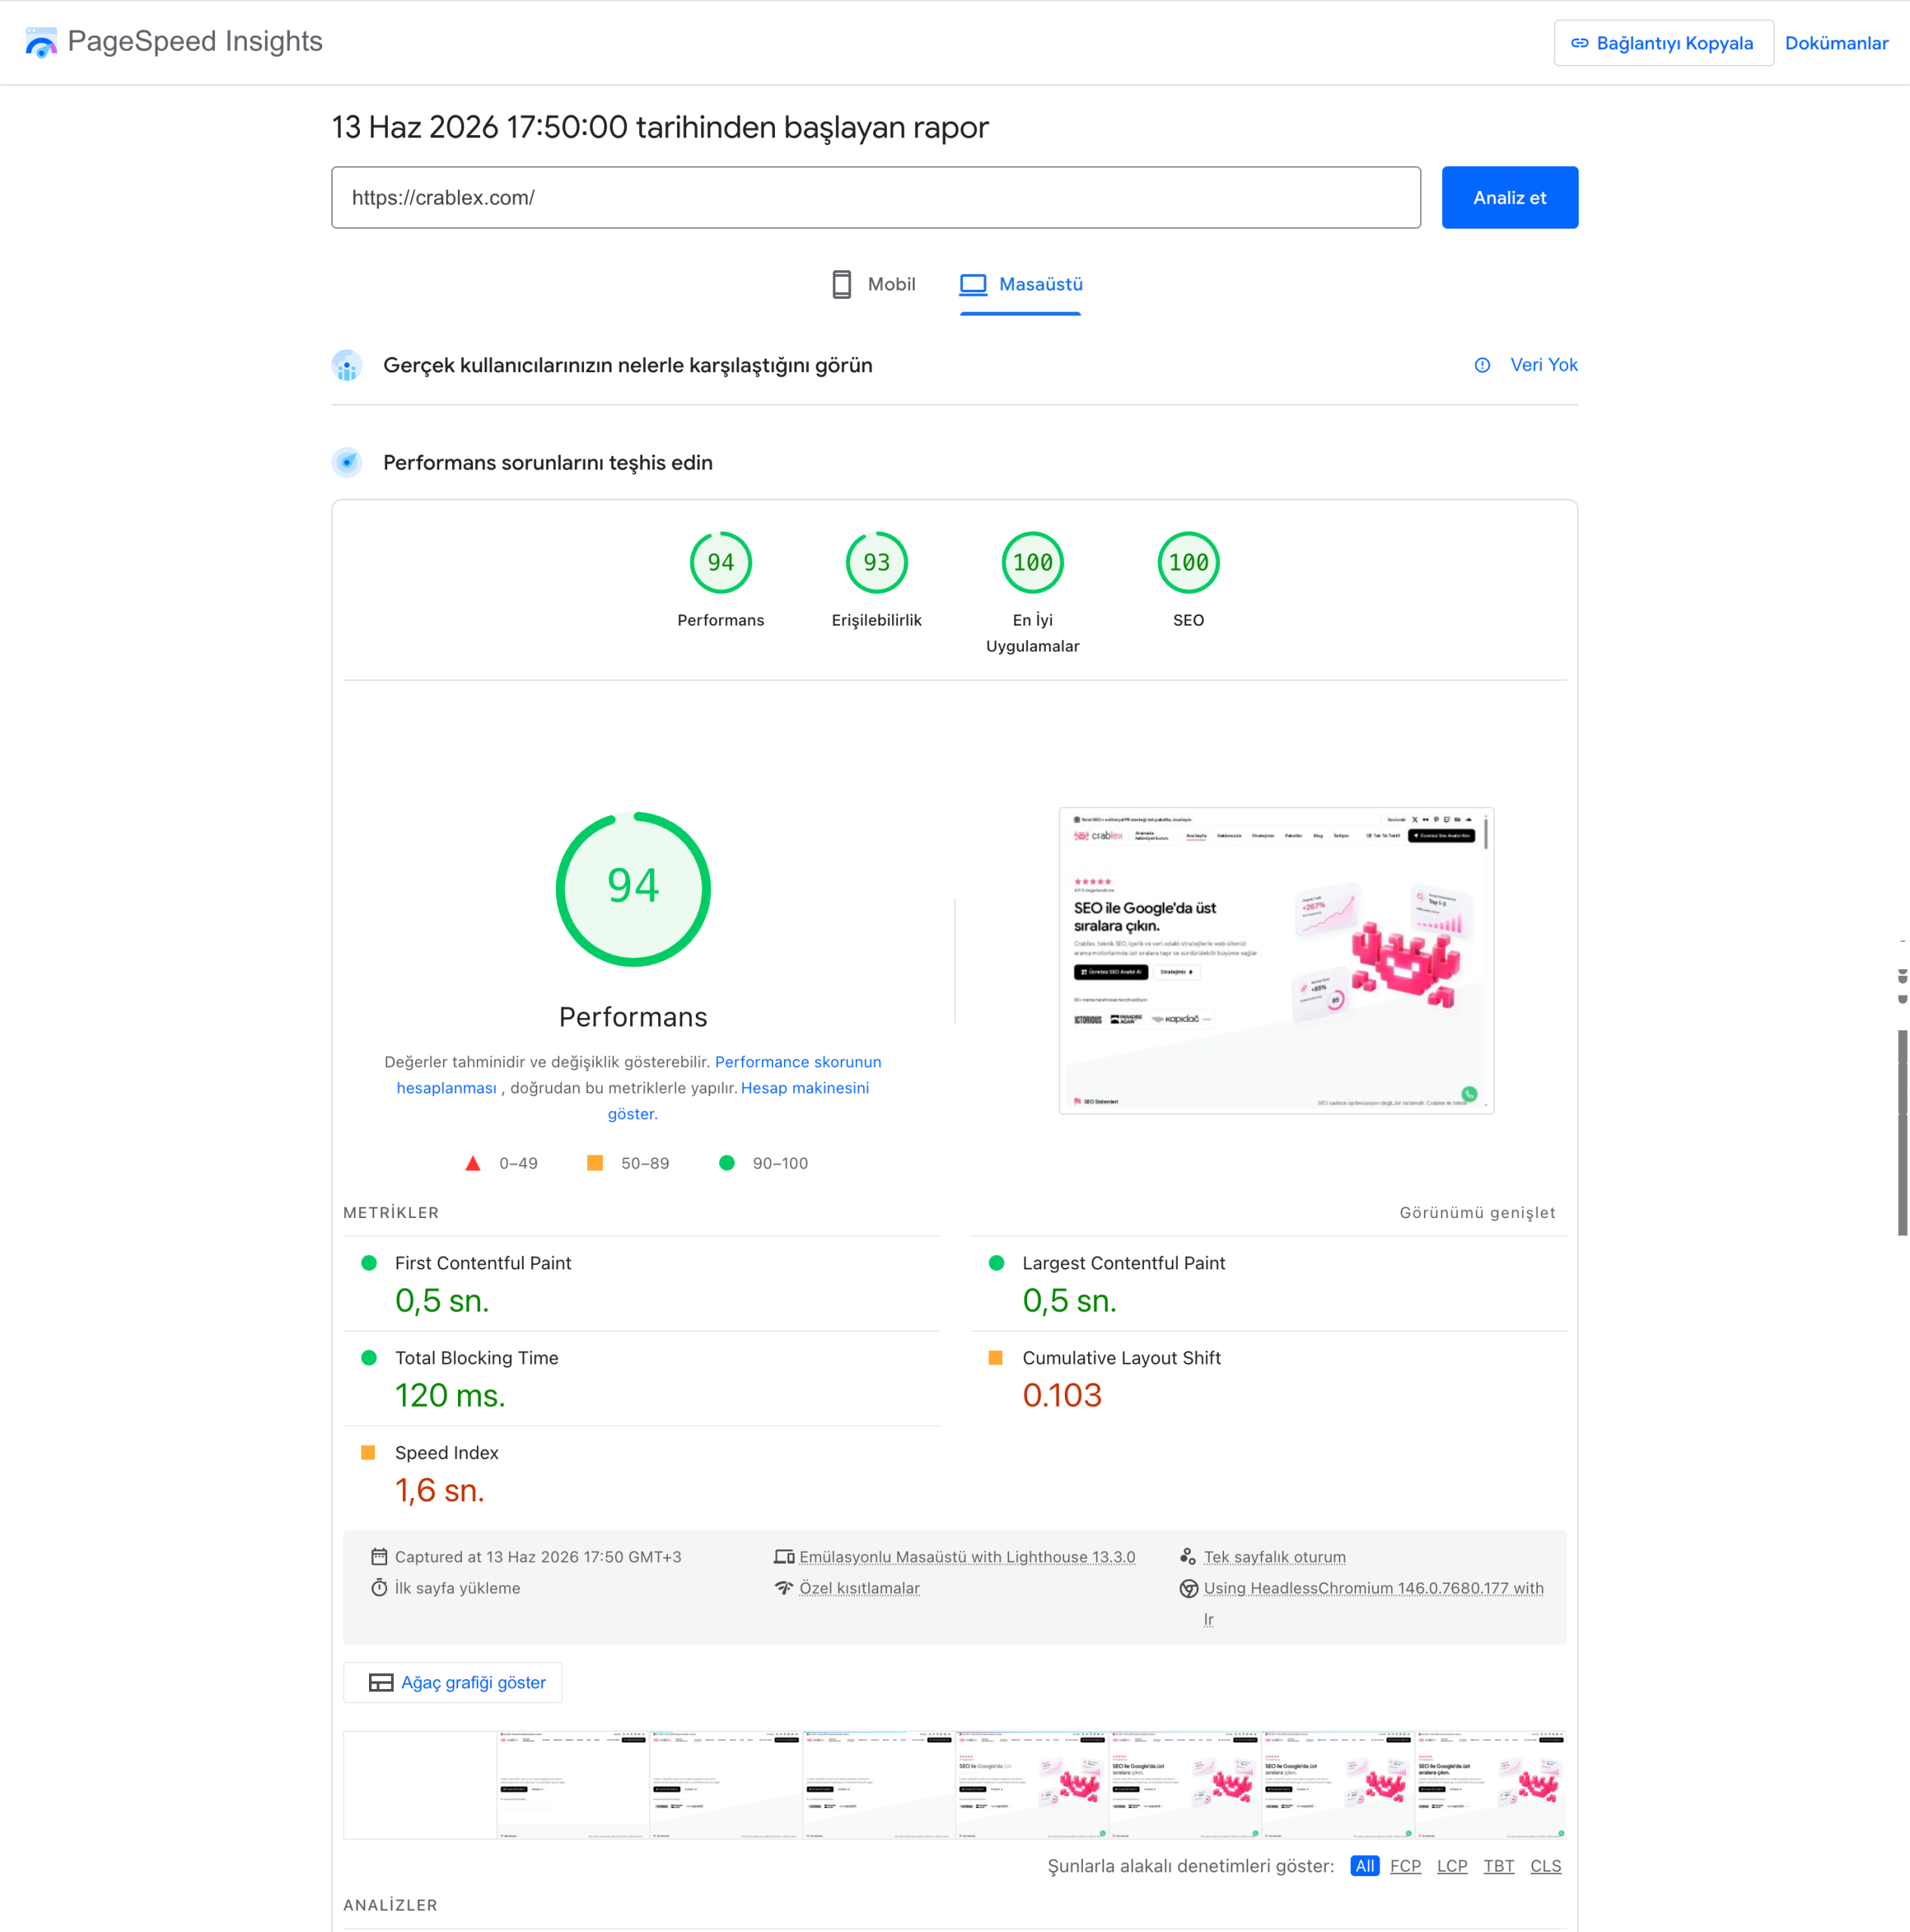Click the Özel kısıtlamalar text
Image resolution: width=1910 pixels, height=1932 pixels.
click(x=859, y=1587)
